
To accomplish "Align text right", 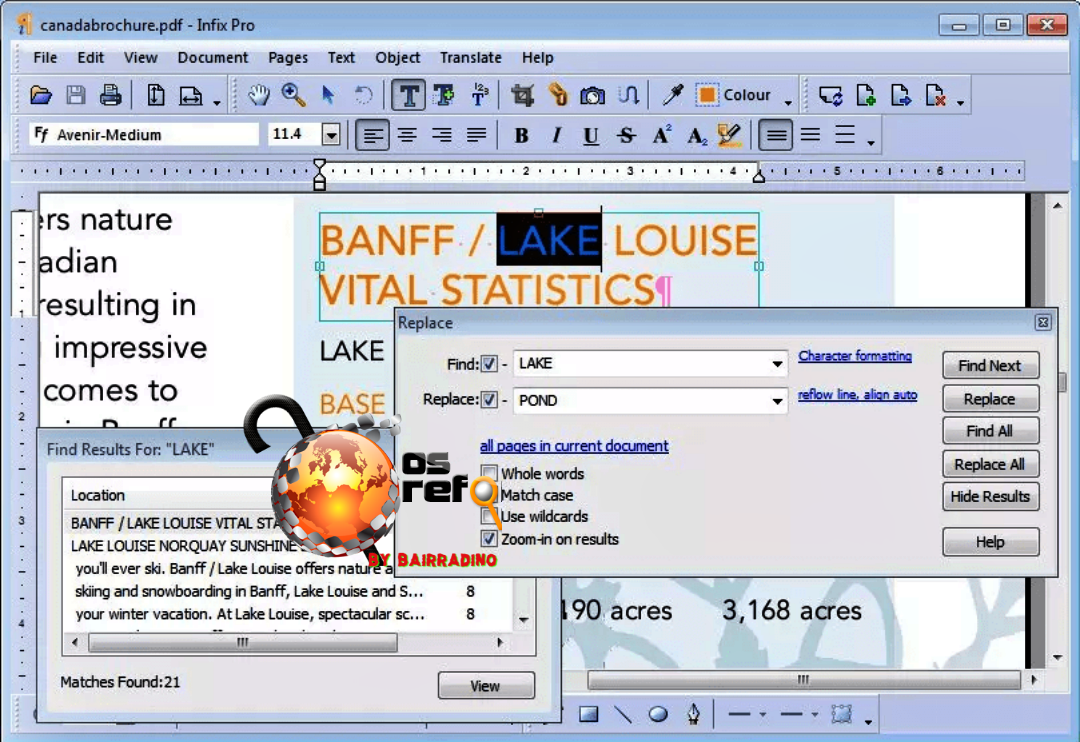I will point(442,135).
